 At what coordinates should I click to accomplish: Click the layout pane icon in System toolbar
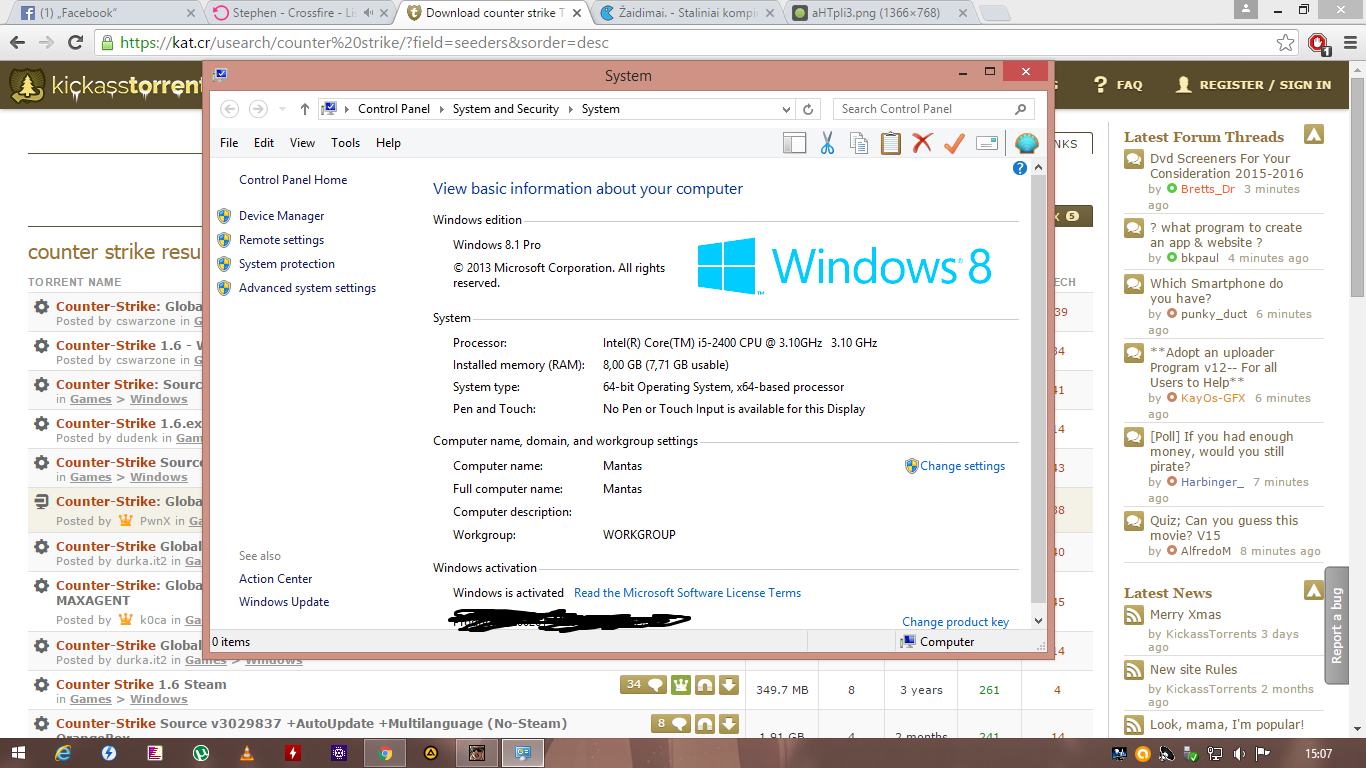coord(795,143)
